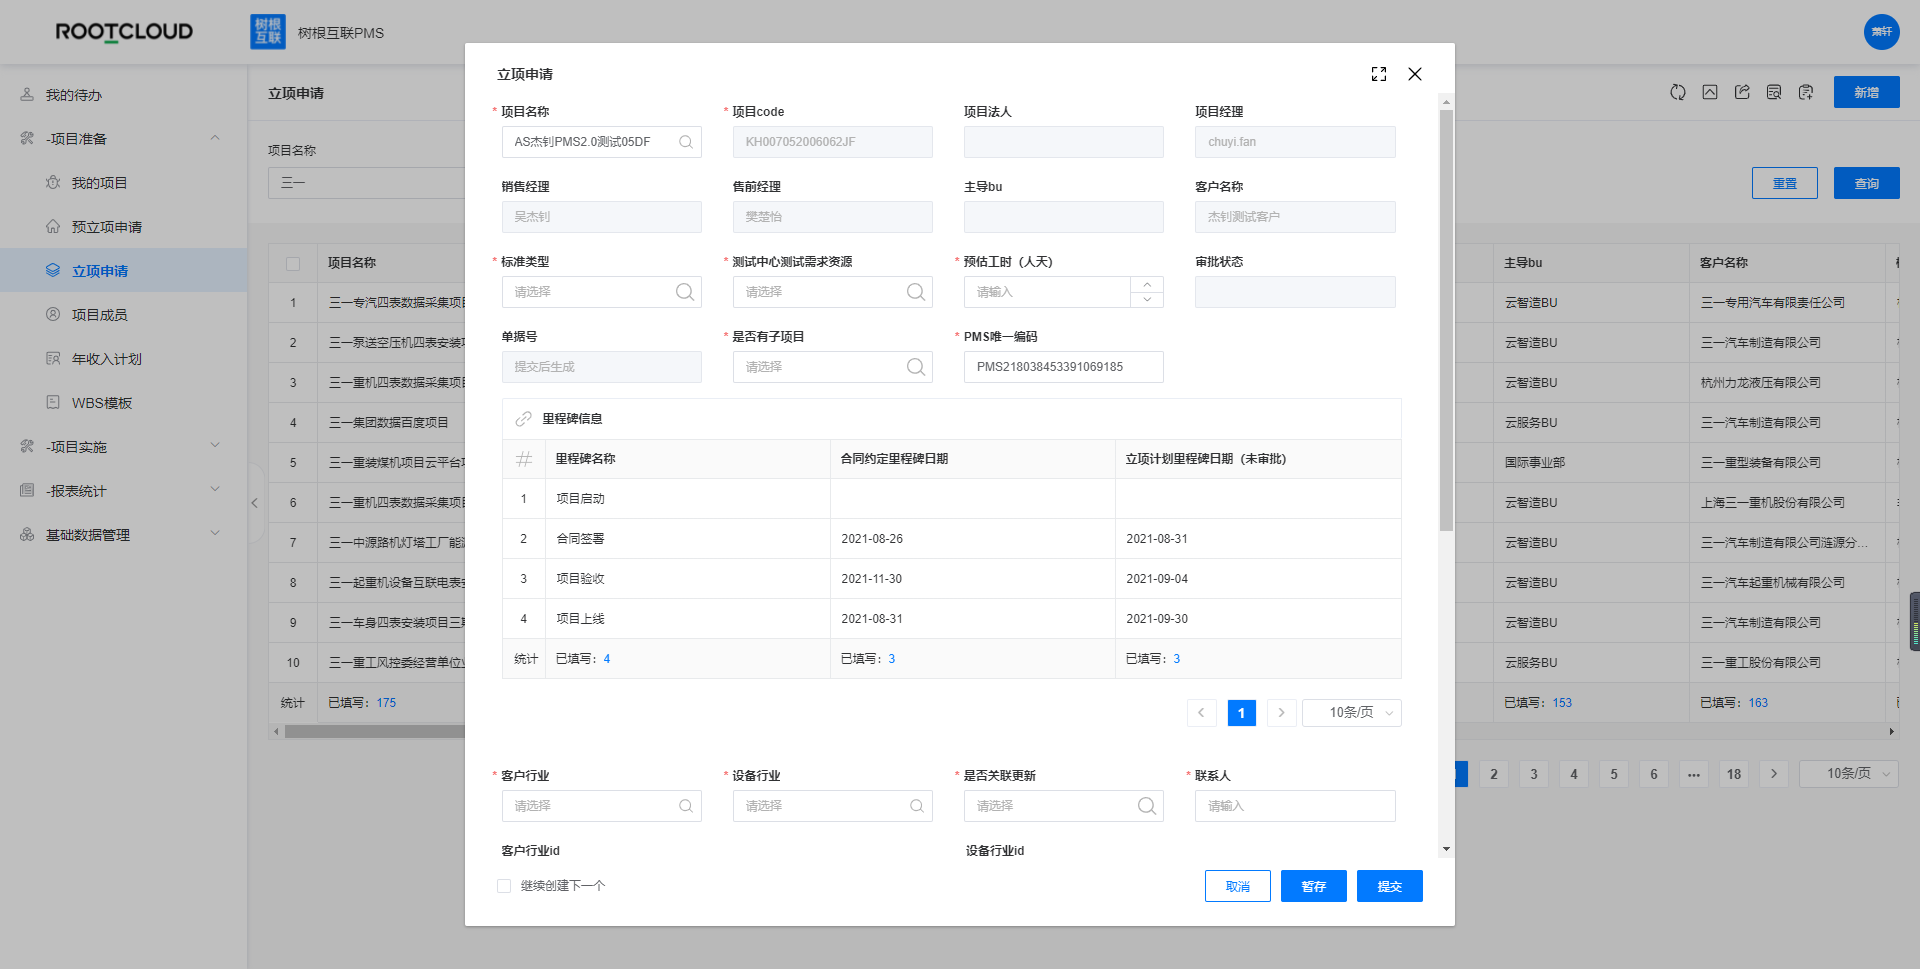This screenshot has height=969, width=1920.
Task: Click search icon in 设备行业 field
Action: point(917,806)
